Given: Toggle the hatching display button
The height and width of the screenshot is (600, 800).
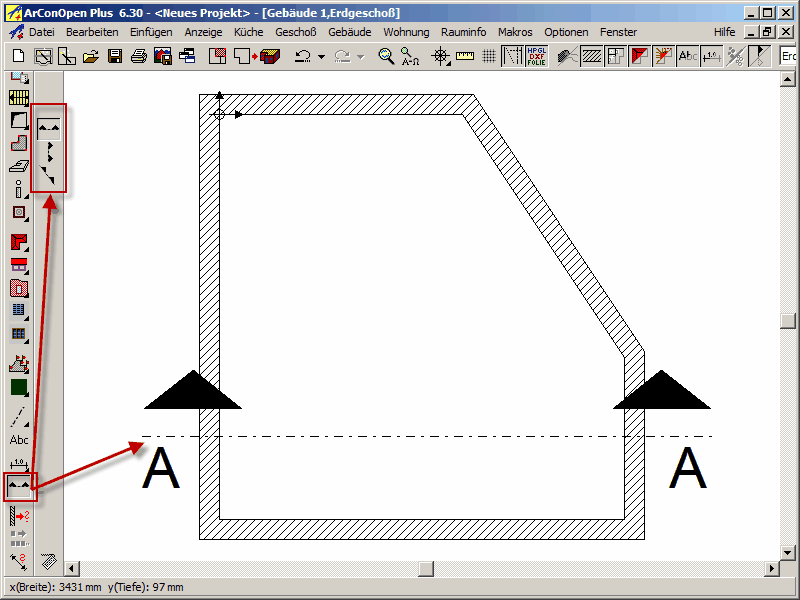Looking at the screenshot, I should click(x=591, y=56).
